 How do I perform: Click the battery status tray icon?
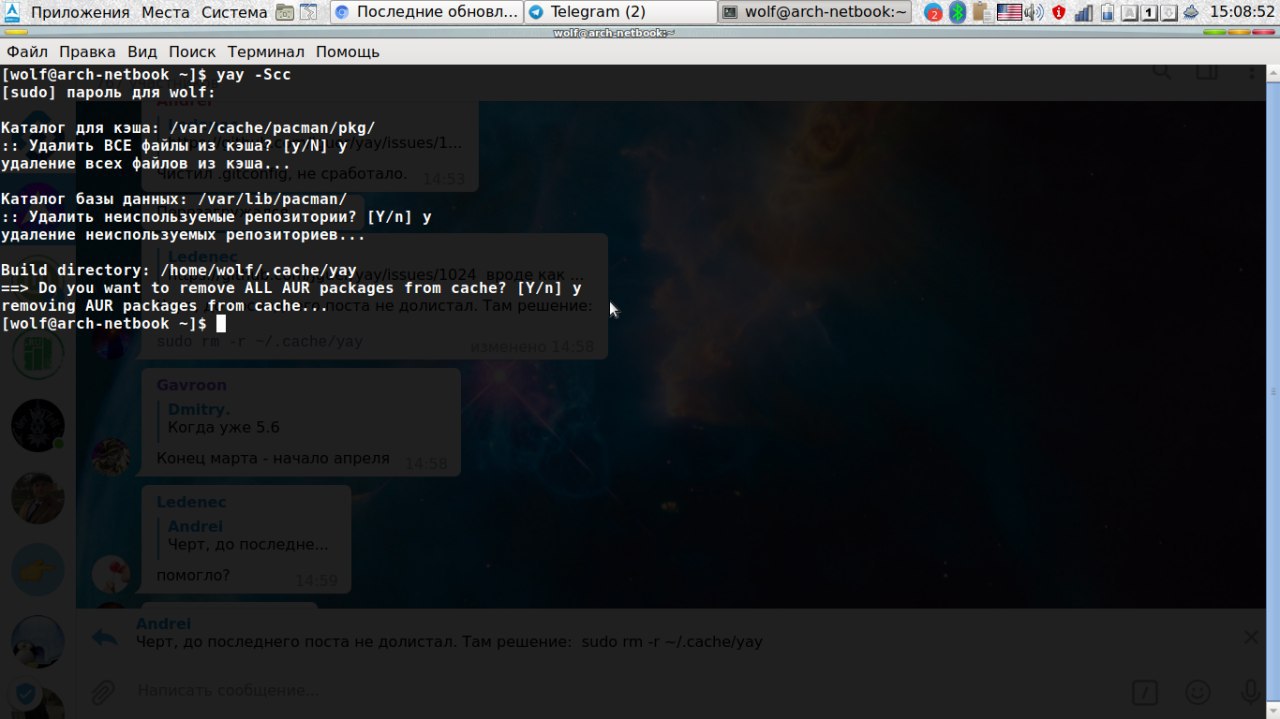coord(1106,12)
